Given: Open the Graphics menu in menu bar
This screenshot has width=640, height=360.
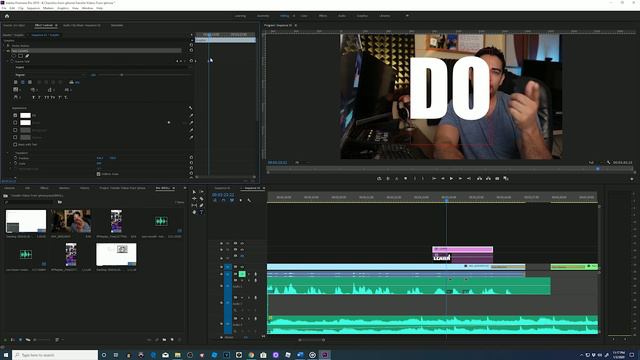Looking at the screenshot, I should click(x=63, y=8).
